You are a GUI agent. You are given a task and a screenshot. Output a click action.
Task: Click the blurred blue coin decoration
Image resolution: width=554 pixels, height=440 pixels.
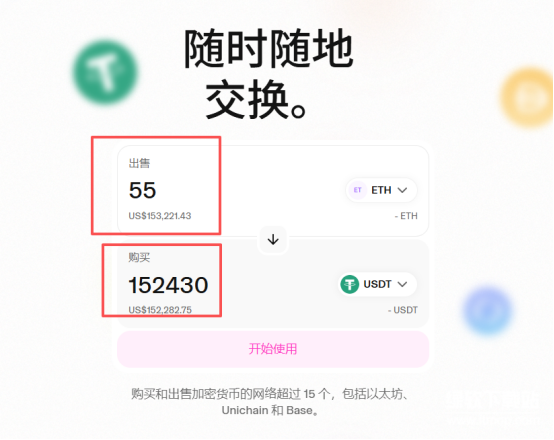click(x=488, y=310)
